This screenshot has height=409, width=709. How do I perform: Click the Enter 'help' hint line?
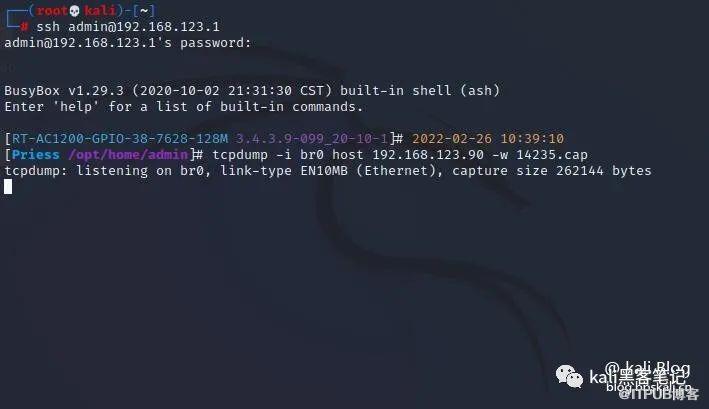pyautogui.click(x=184, y=106)
